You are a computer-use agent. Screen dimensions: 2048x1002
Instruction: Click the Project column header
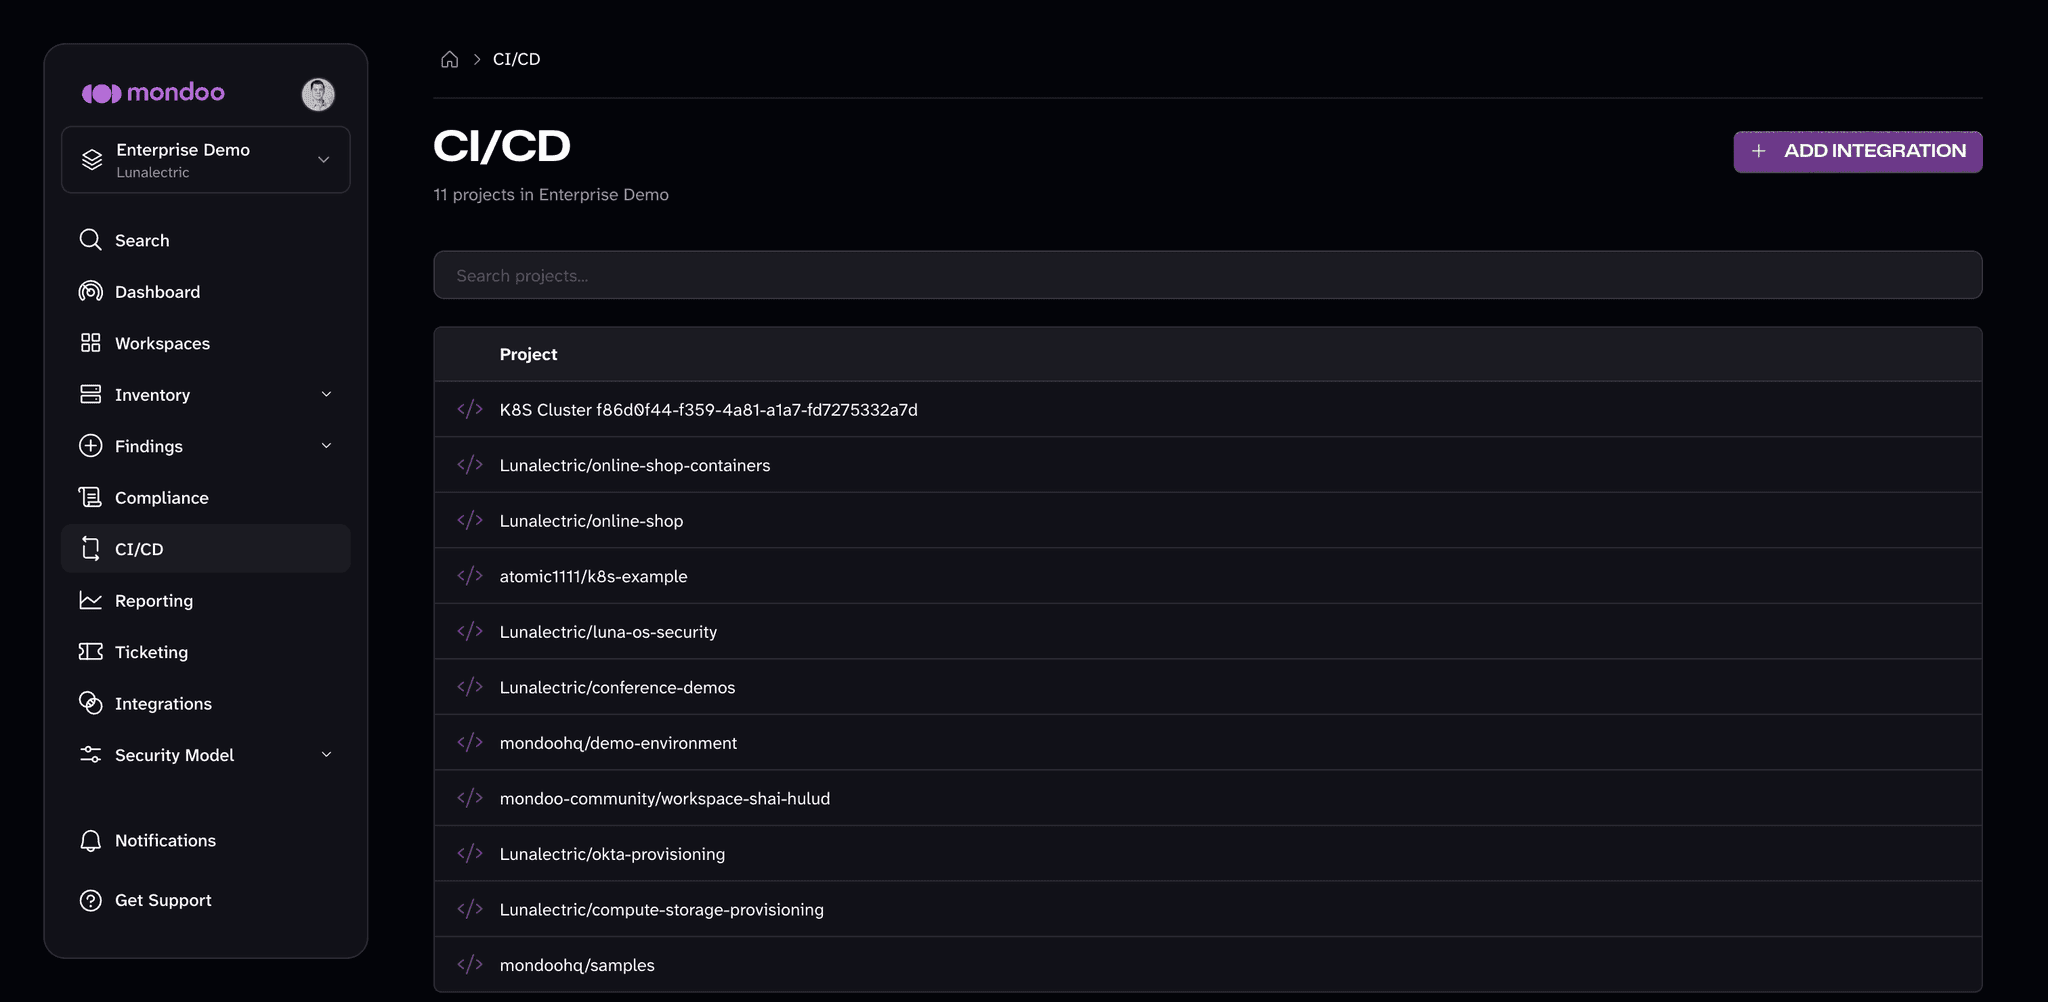point(528,354)
